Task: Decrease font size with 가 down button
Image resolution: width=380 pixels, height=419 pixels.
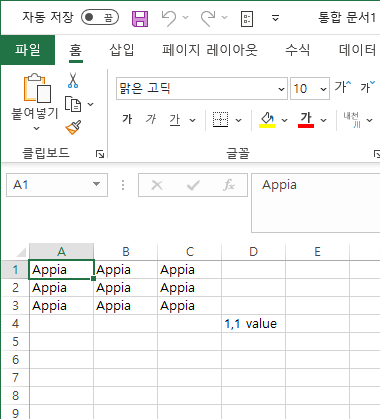Action: (368, 87)
